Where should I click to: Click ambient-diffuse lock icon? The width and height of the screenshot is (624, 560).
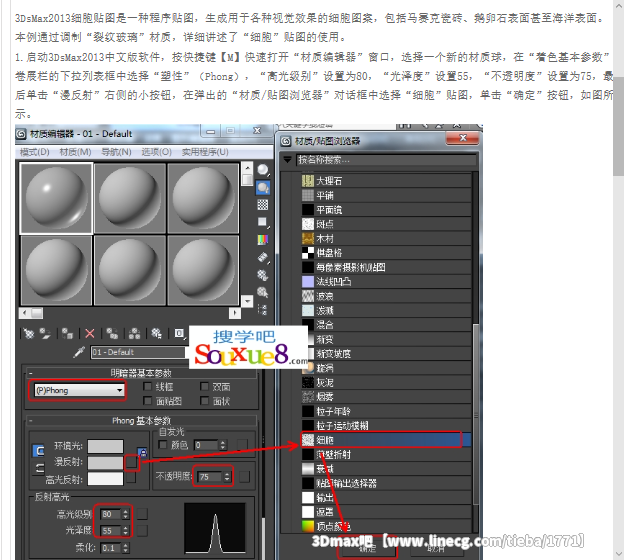(x=142, y=452)
